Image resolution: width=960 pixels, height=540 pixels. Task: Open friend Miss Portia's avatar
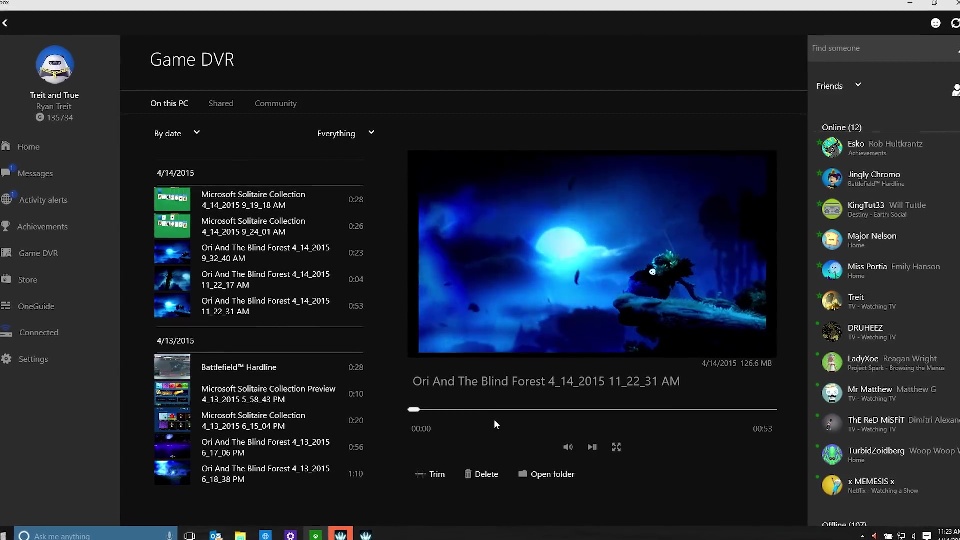click(x=831, y=270)
